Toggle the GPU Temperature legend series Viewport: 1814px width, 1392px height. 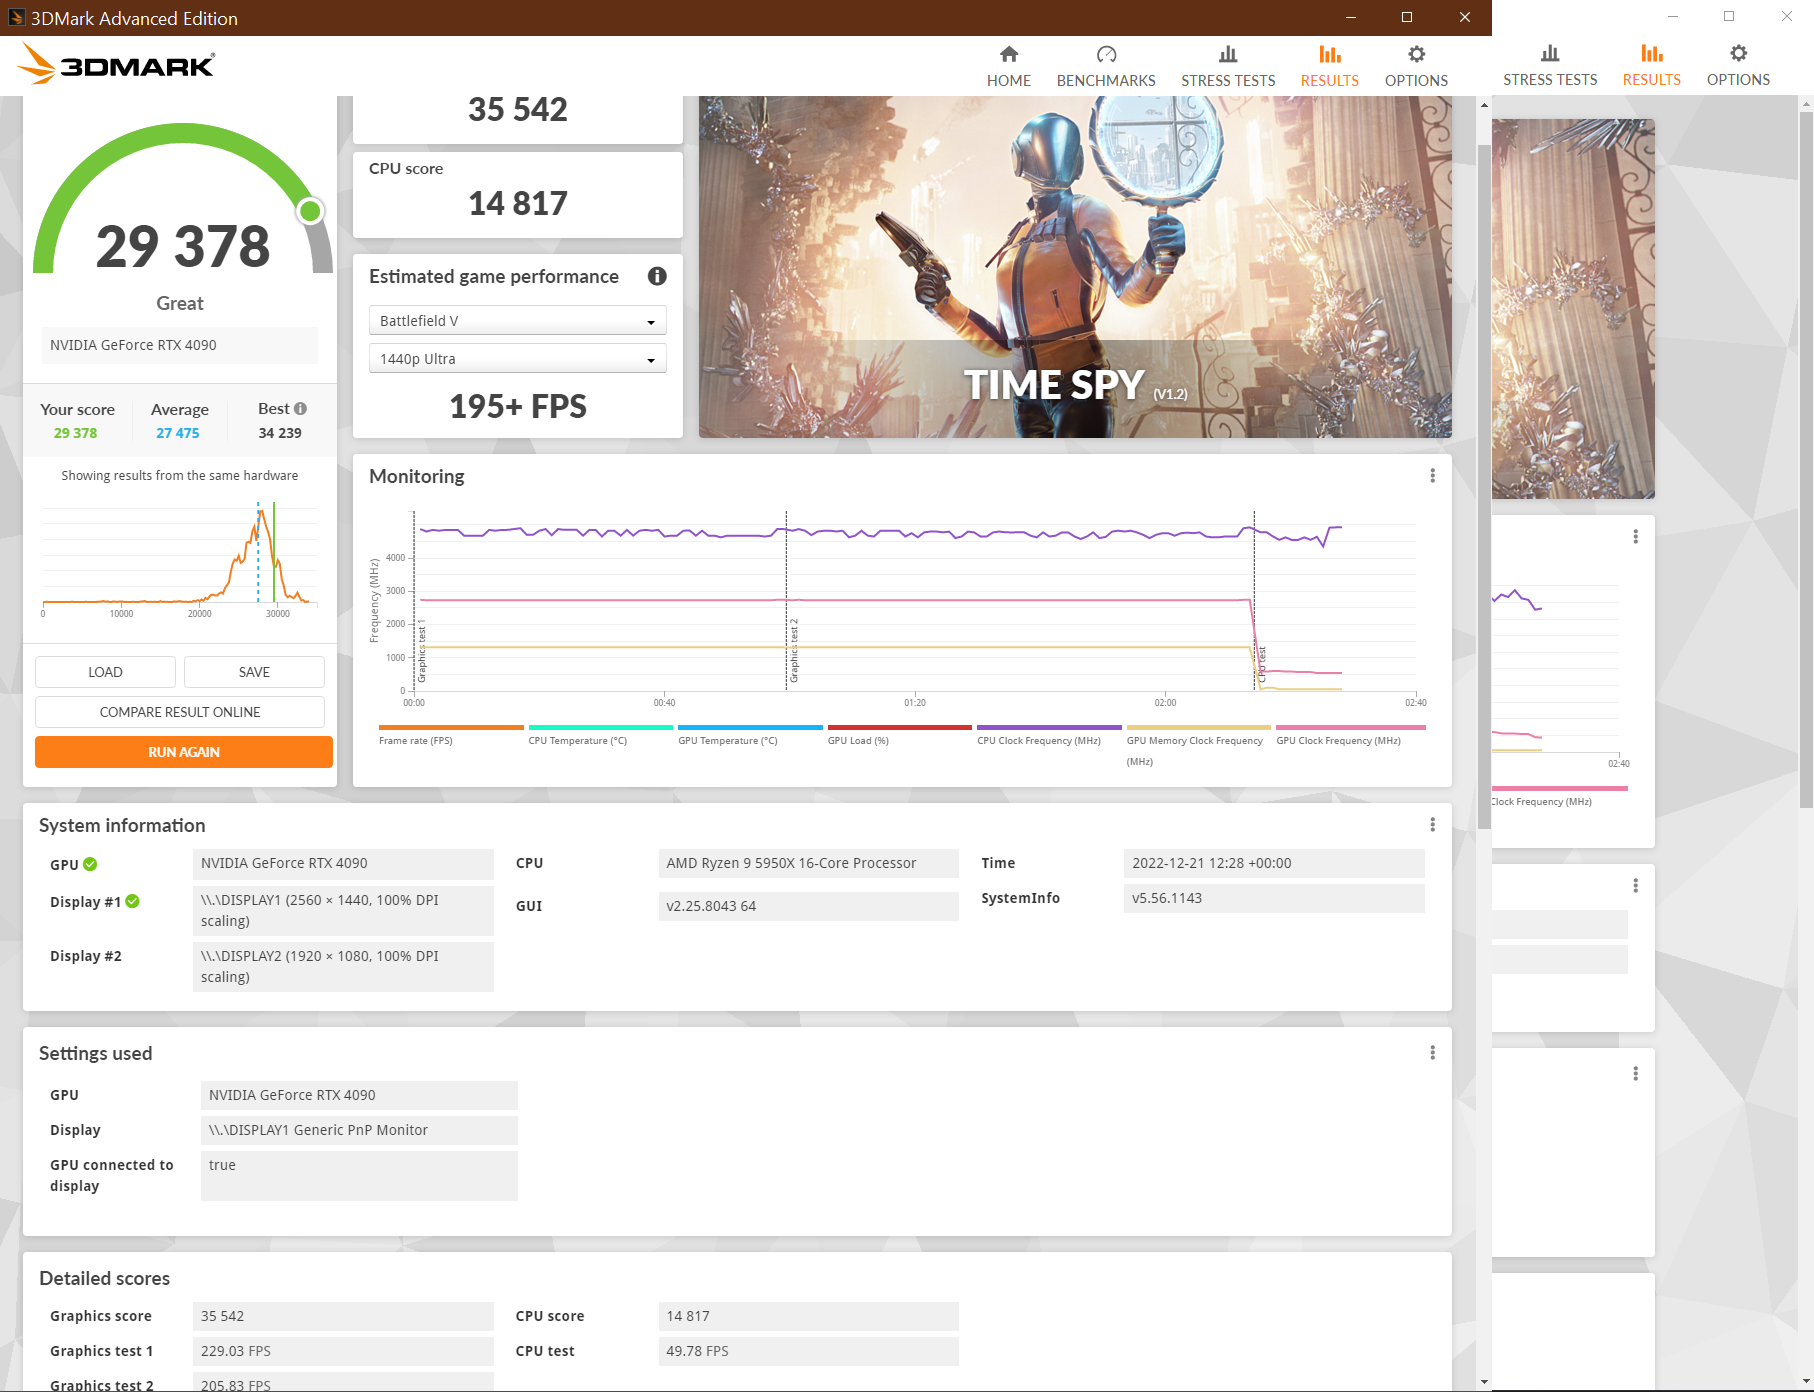click(x=750, y=735)
